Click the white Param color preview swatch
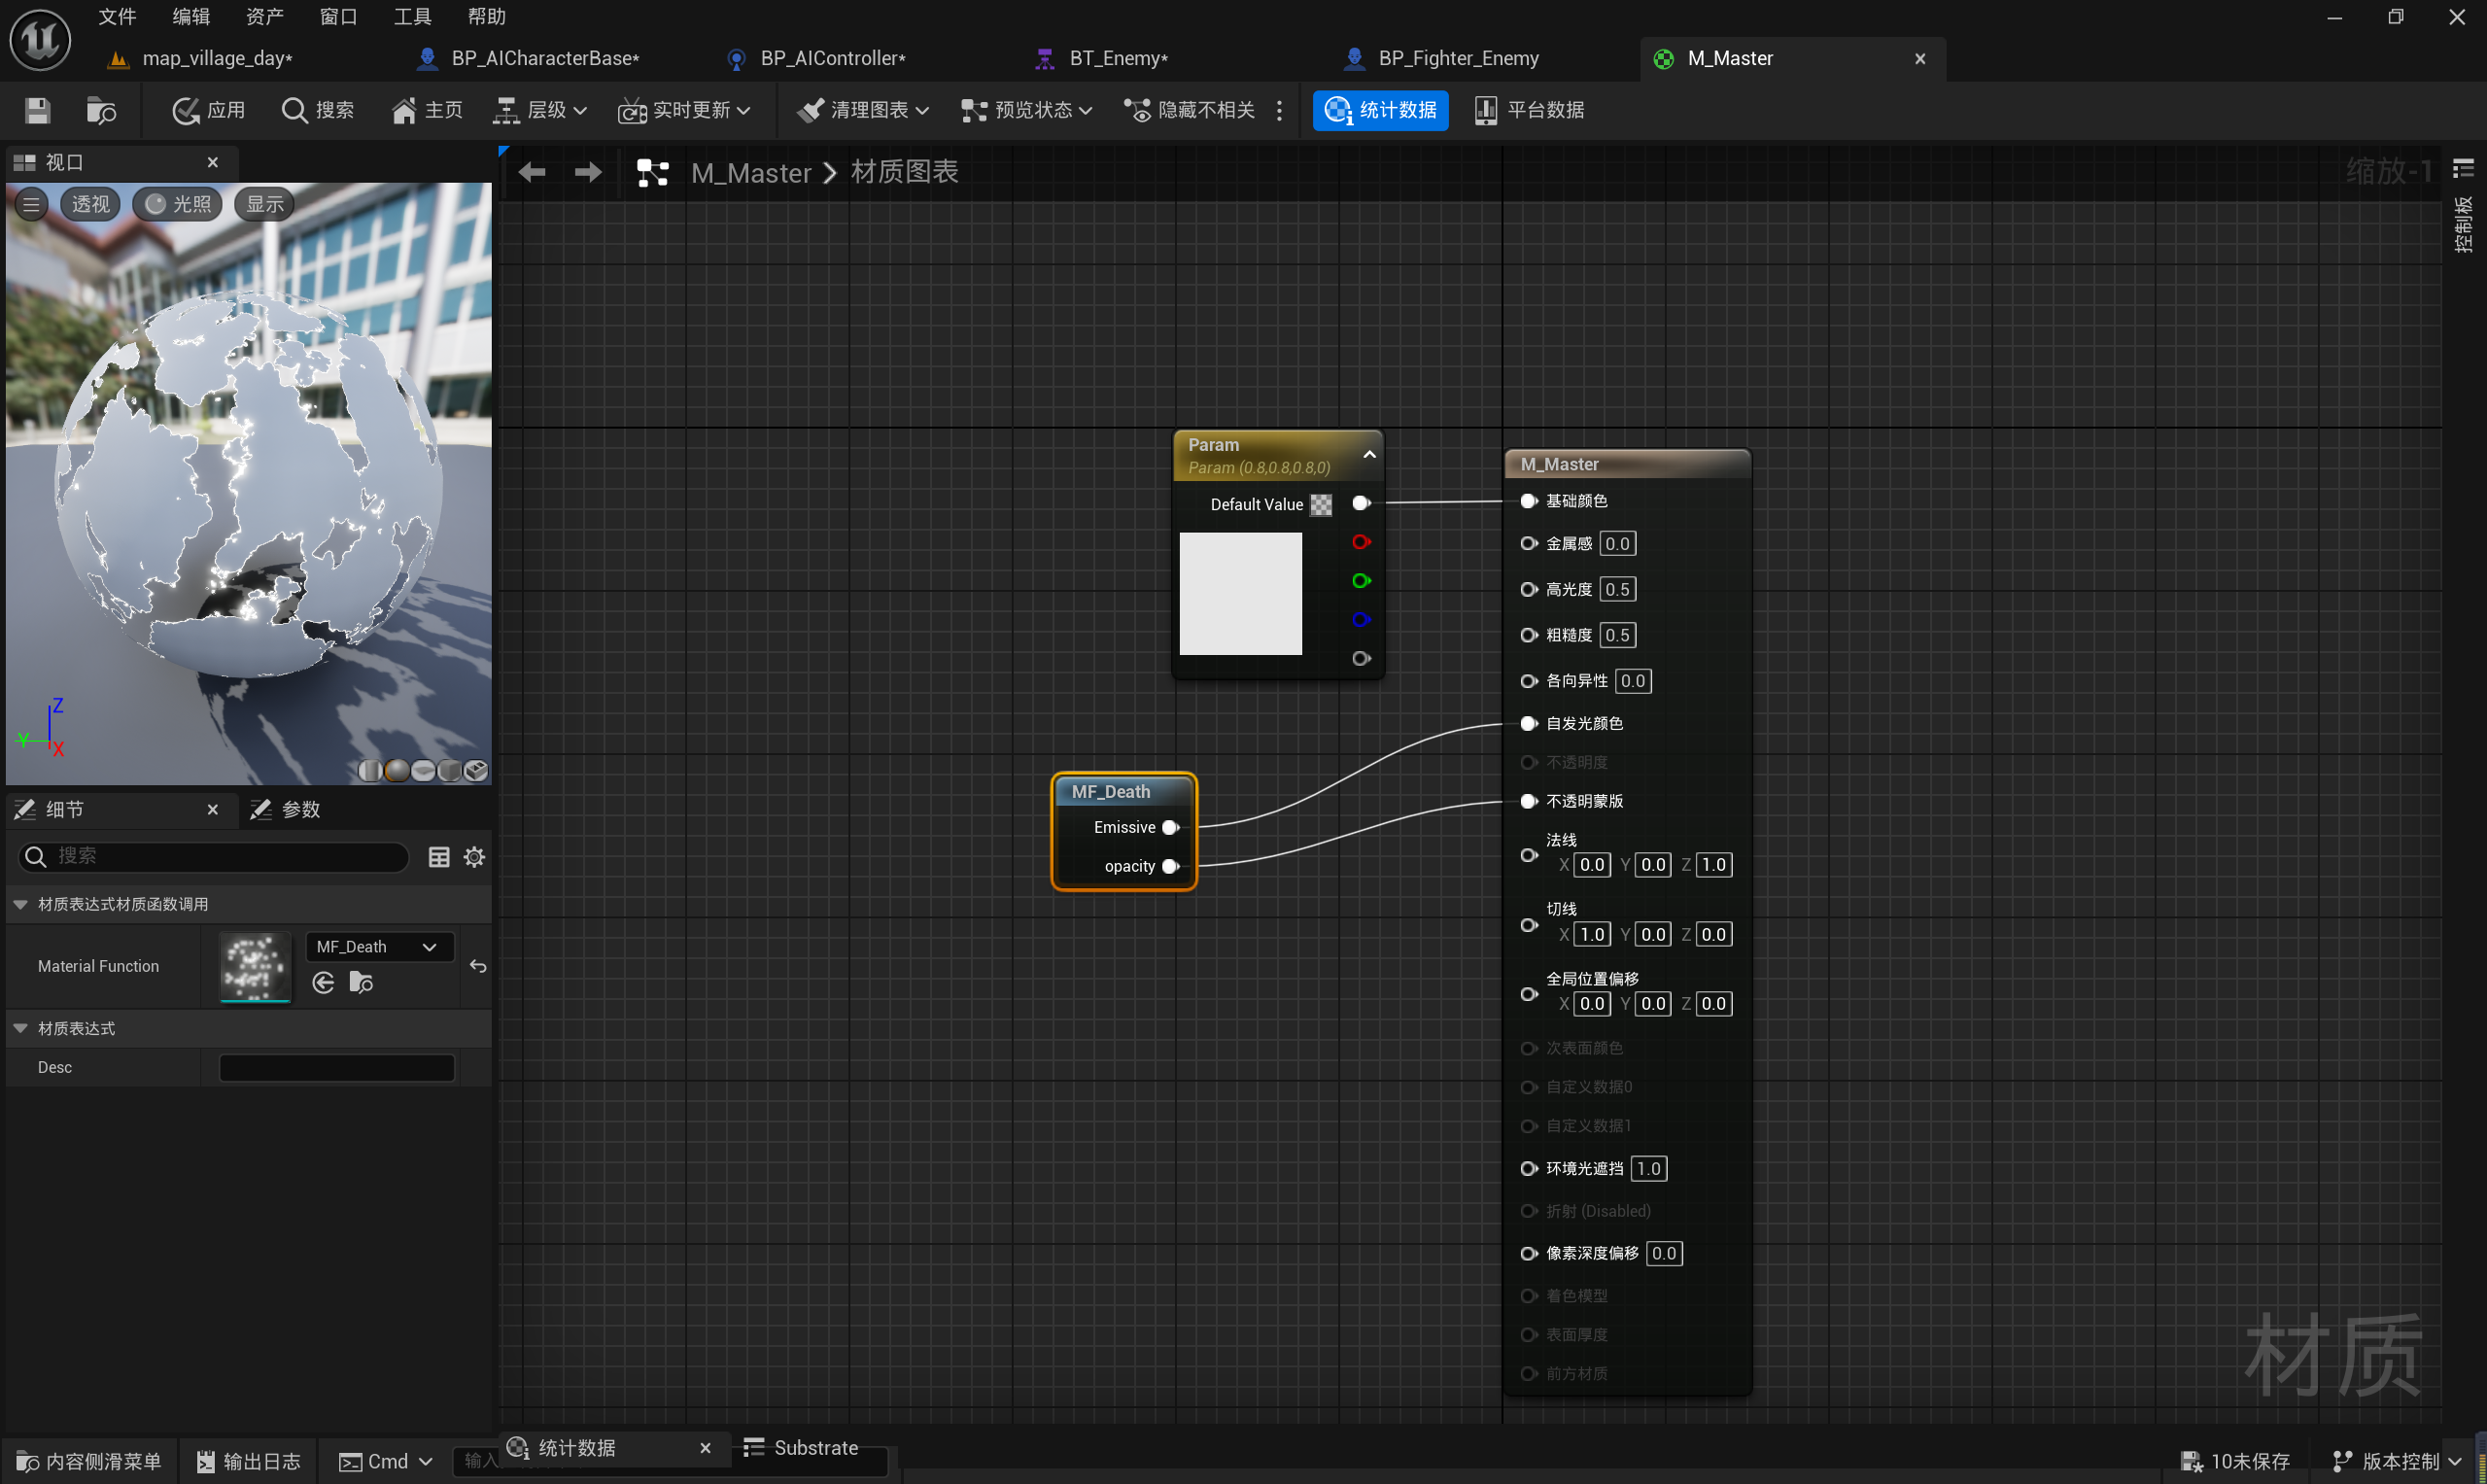Screen dimensions: 2487x1484 click(x=1240, y=594)
